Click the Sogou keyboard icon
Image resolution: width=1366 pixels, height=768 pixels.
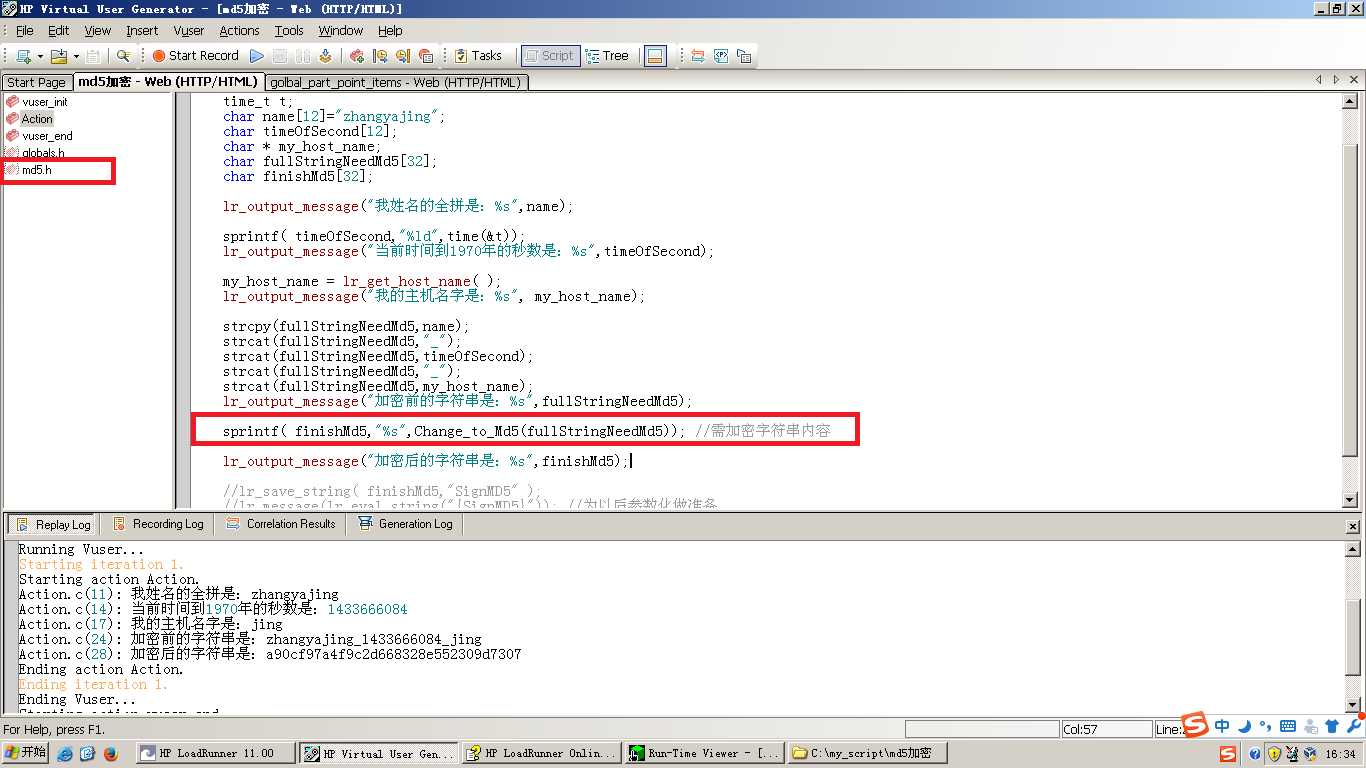tap(1288, 726)
